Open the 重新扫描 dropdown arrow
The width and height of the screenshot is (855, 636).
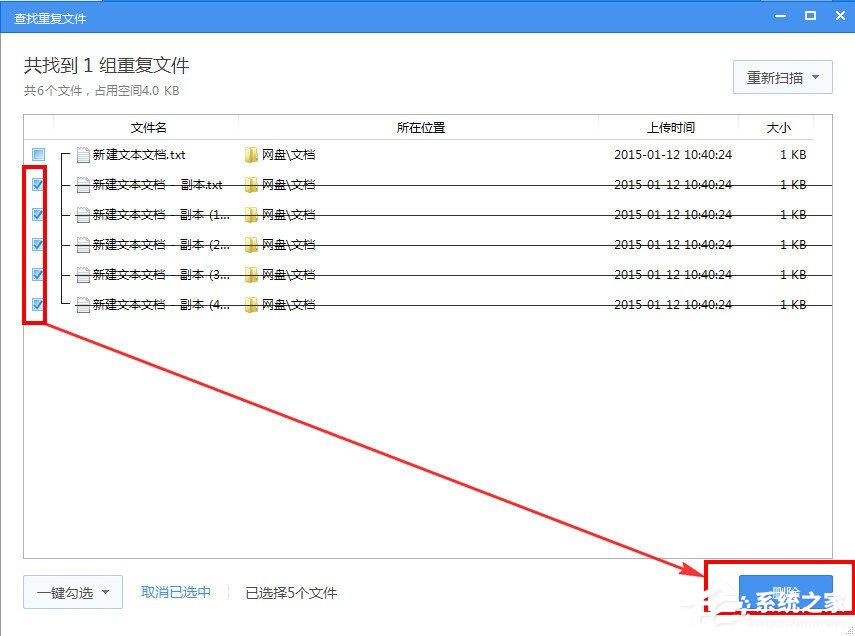814,77
